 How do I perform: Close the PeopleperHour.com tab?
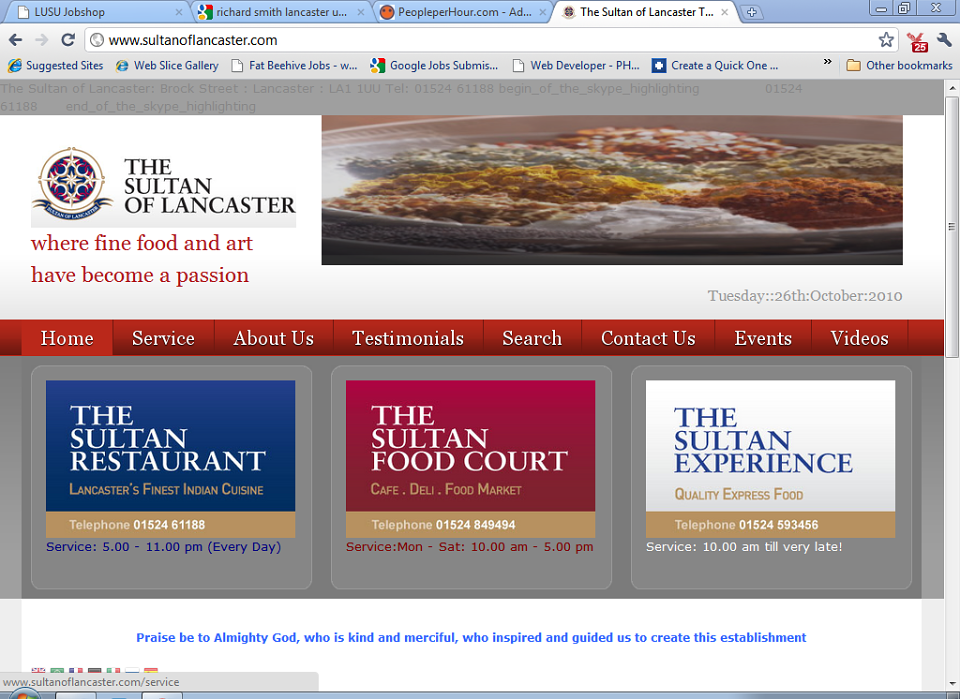(542, 12)
